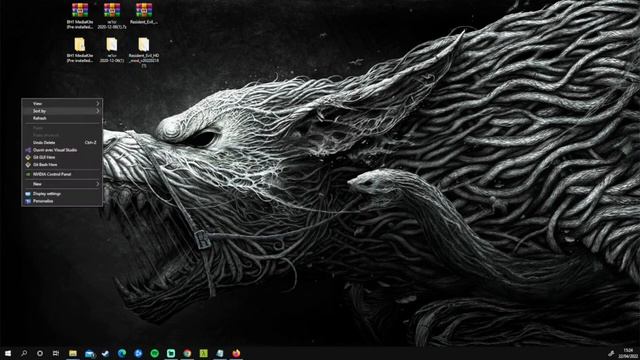Viewport: 640px width, 360px height.
Task: Launch Microsoft Edge from the taskbar
Action: pos(122,353)
